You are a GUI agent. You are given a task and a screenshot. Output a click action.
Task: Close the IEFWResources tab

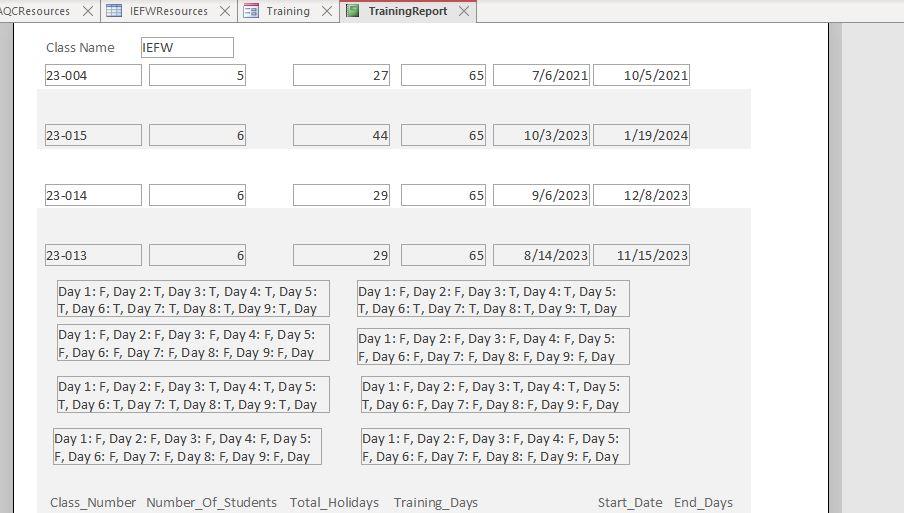point(225,11)
